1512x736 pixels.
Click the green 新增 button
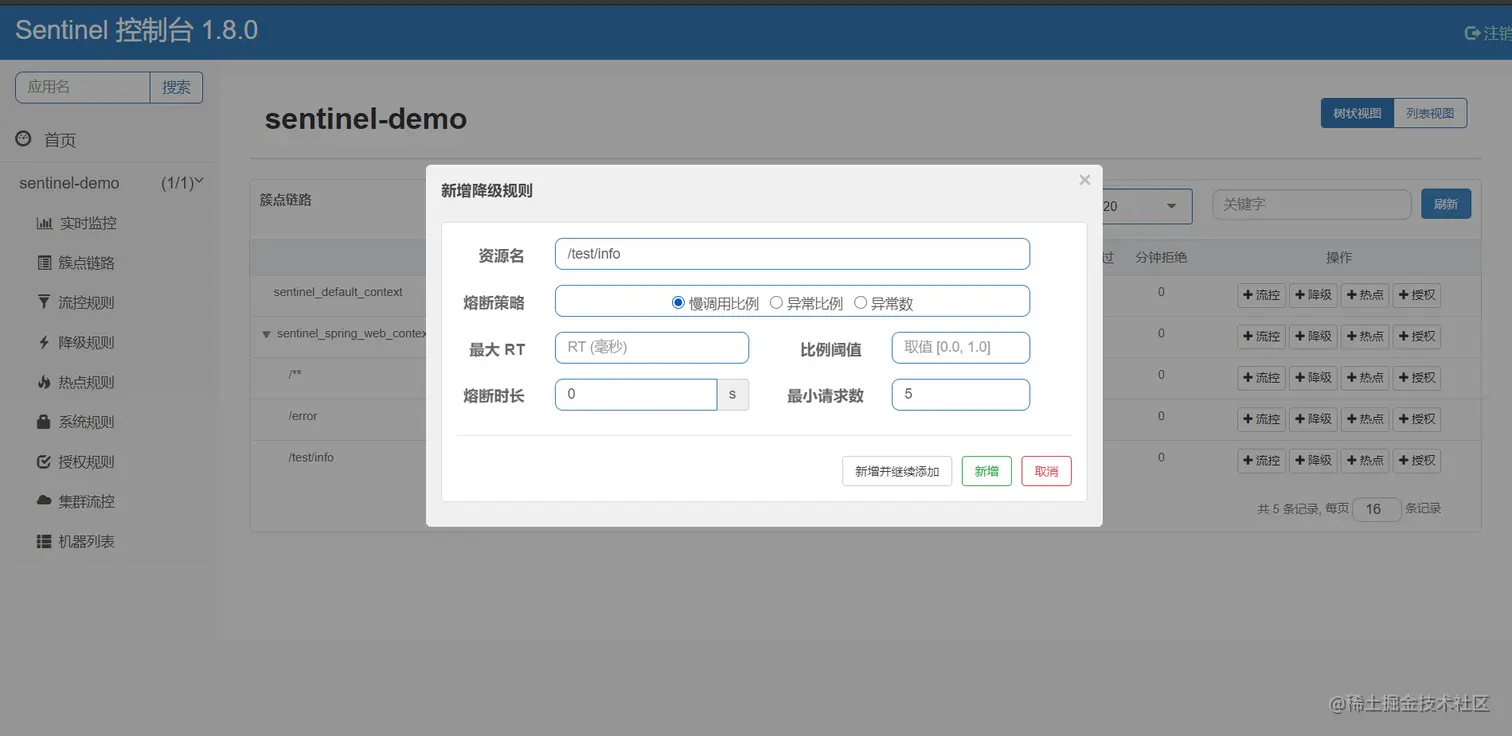click(x=986, y=471)
